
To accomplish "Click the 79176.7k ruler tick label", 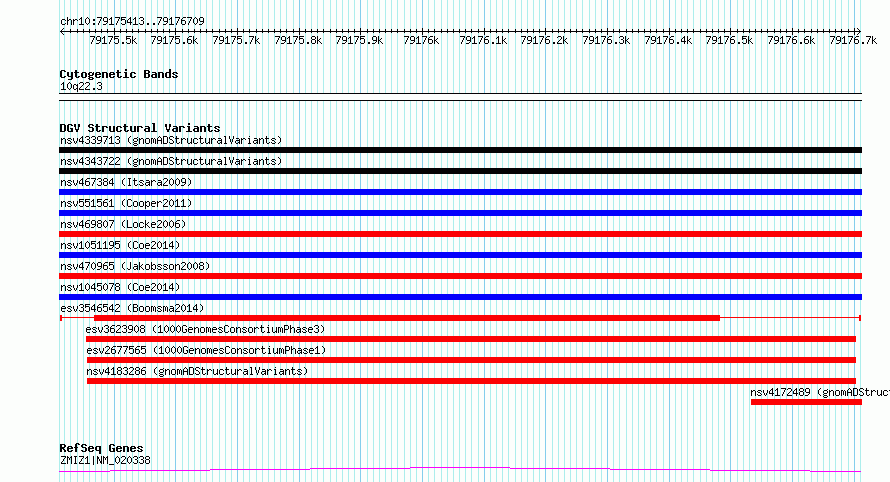I will pyautogui.click(x=853, y=40).
